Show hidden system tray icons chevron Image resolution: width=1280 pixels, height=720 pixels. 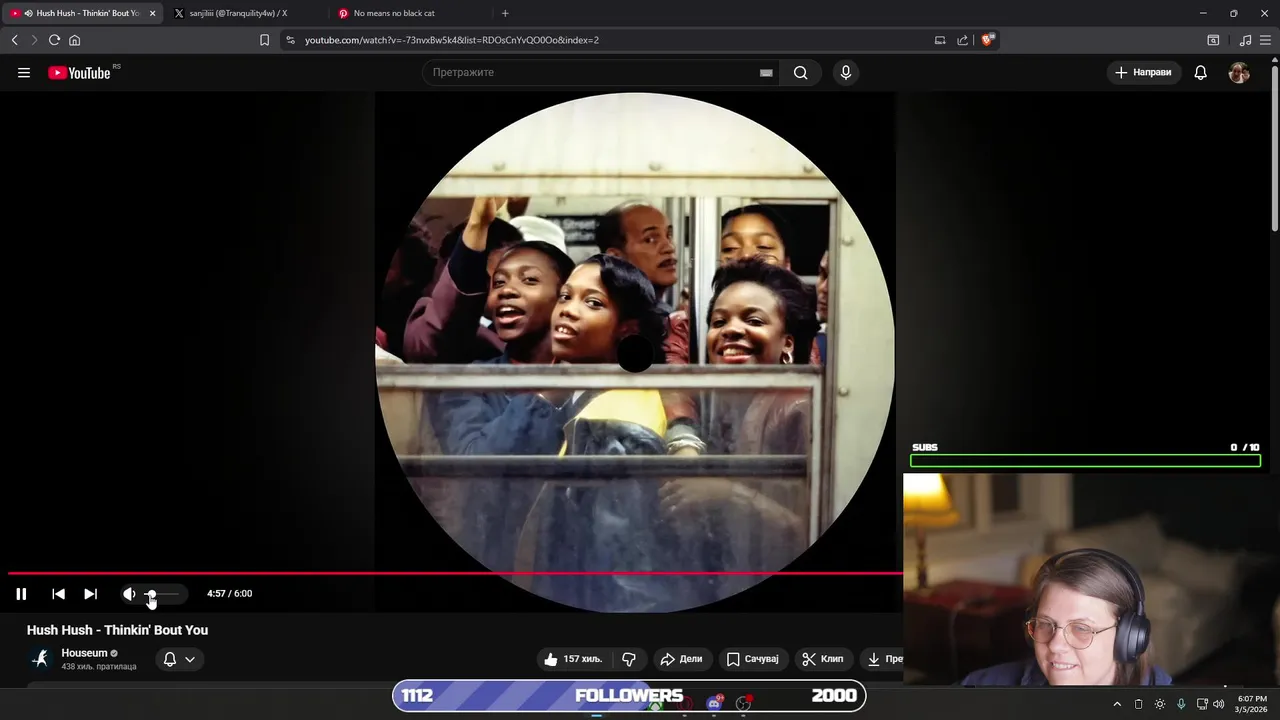[1117, 704]
